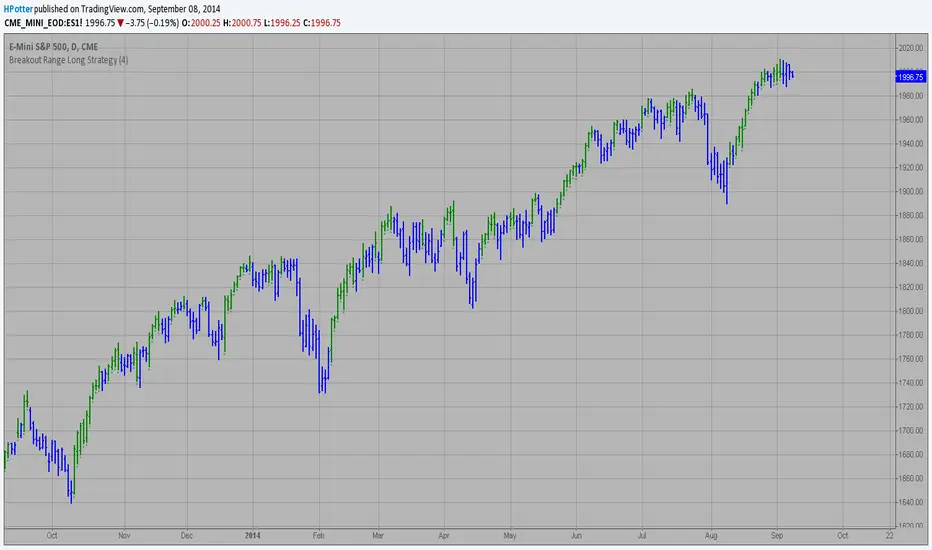Click the Sep date axis label

777,536
